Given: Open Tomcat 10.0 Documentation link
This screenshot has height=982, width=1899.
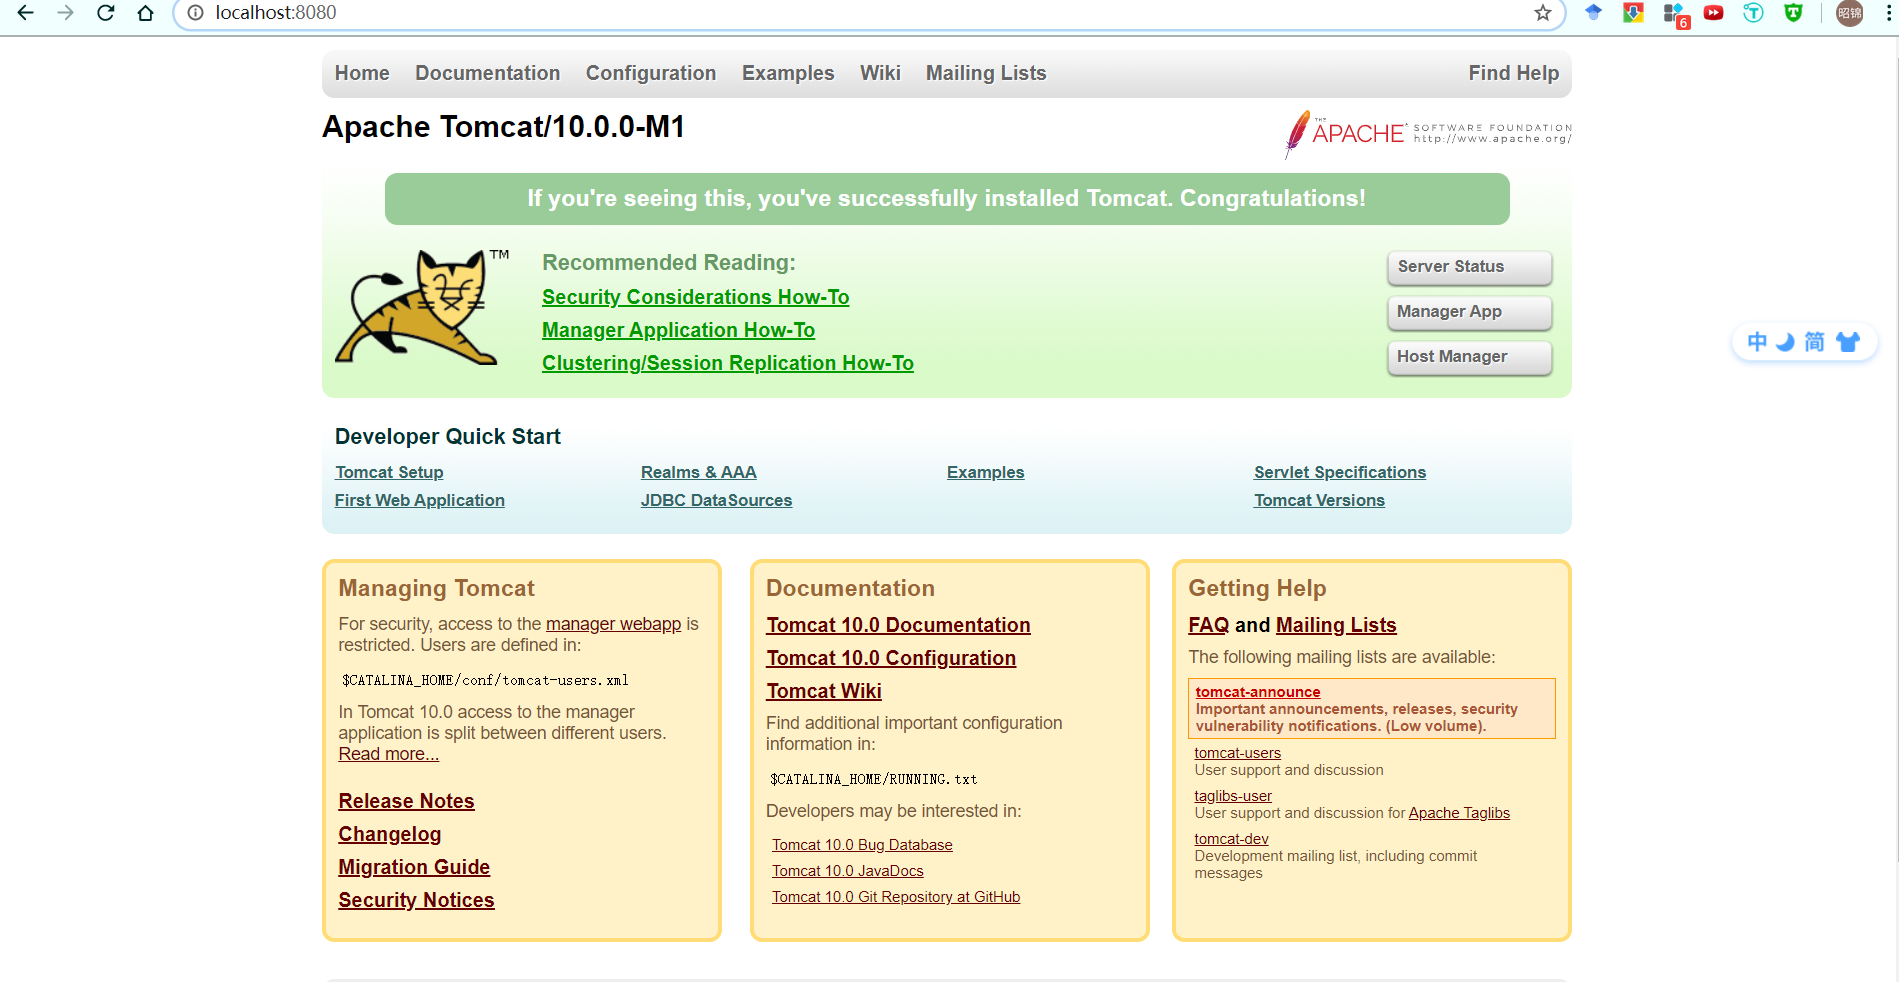Looking at the screenshot, I should 898,625.
